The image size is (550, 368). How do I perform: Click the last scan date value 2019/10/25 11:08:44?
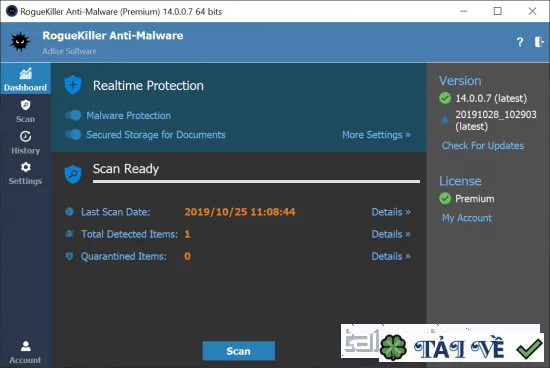[240, 212]
